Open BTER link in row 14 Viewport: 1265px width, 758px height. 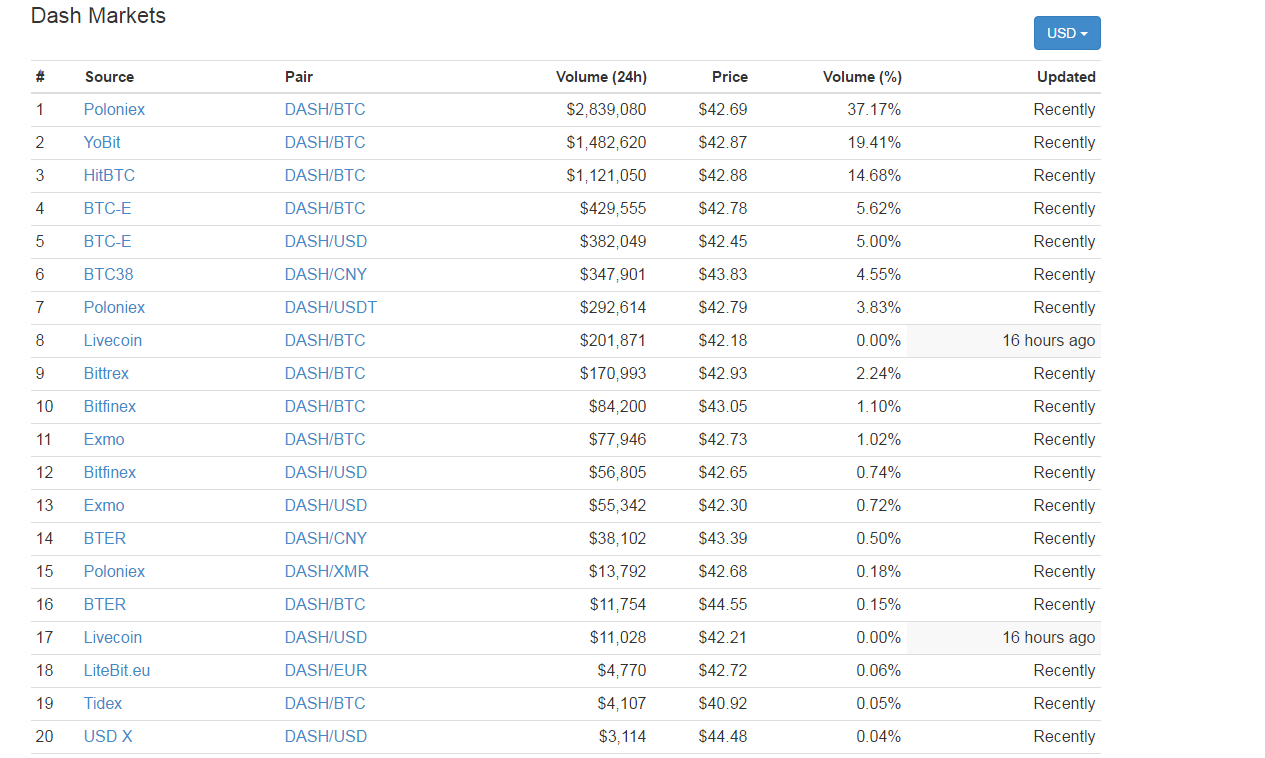click(105, 538)
